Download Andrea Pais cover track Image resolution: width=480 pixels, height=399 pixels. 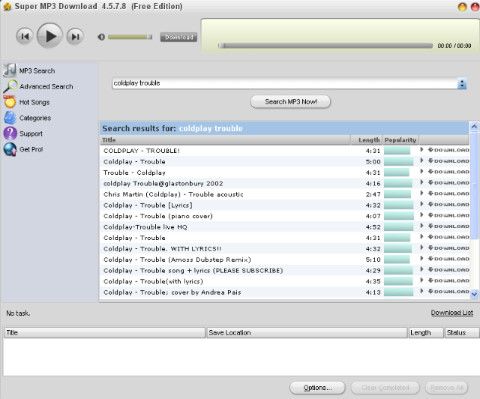click(449, 292)
